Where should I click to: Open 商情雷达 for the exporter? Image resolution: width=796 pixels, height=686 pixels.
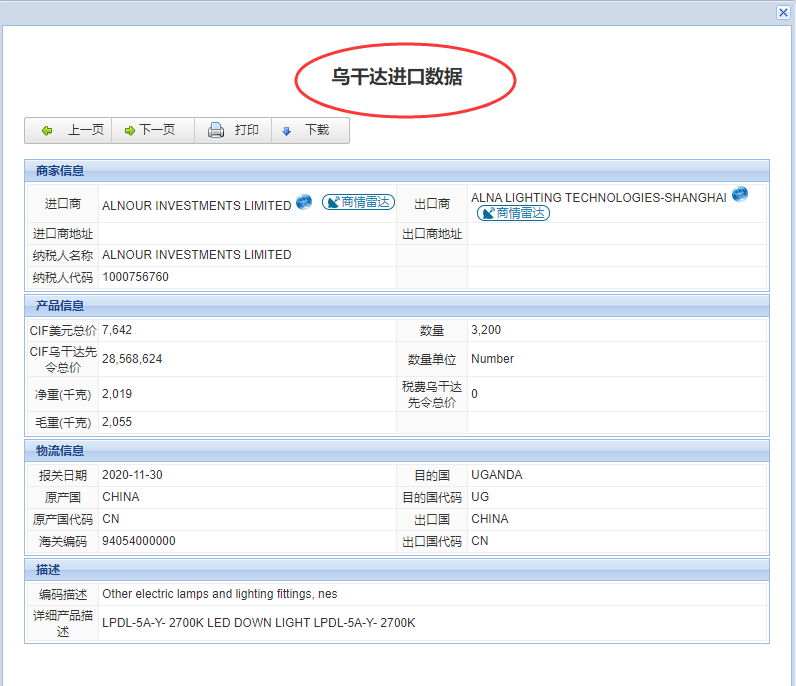(513, 213)
